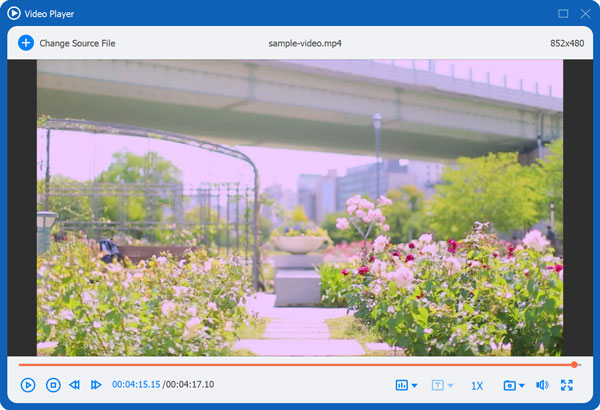Screen dimensions: 600x410
Task: Click the rewind button
Action: (x=75, y=385)
